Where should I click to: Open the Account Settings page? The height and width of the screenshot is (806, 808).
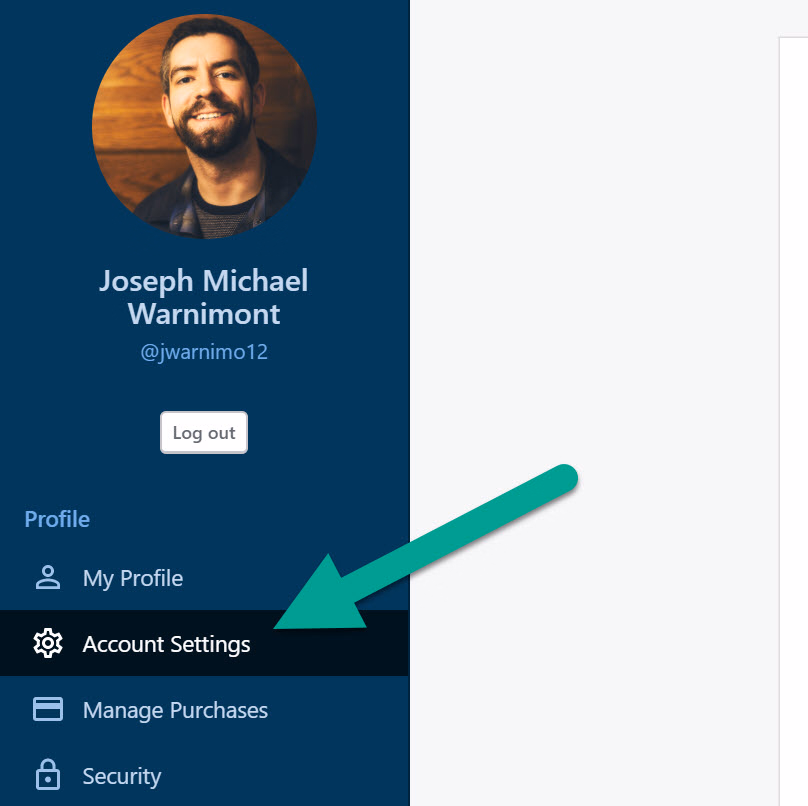coord(166,644)
